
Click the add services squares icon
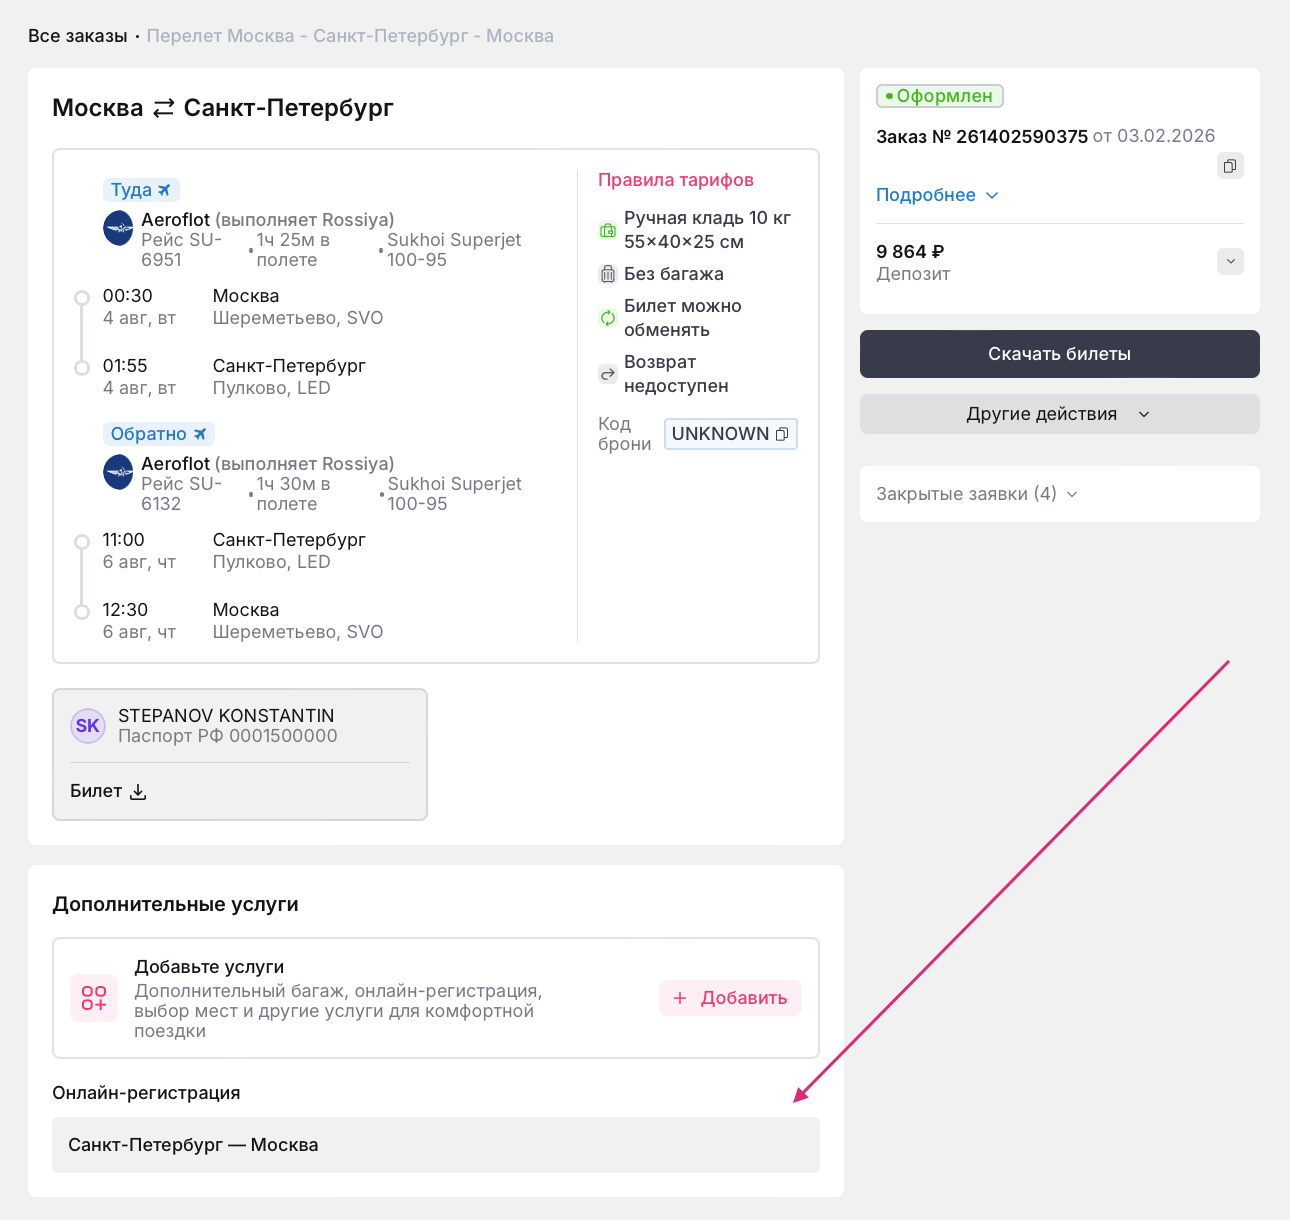[94, 998]
